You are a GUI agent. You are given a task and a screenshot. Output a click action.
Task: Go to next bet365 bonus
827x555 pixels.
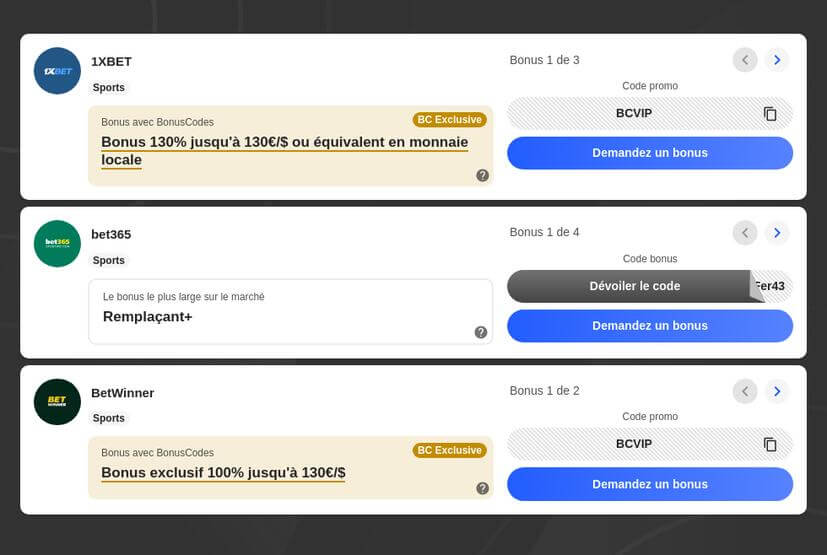point(777,233)
